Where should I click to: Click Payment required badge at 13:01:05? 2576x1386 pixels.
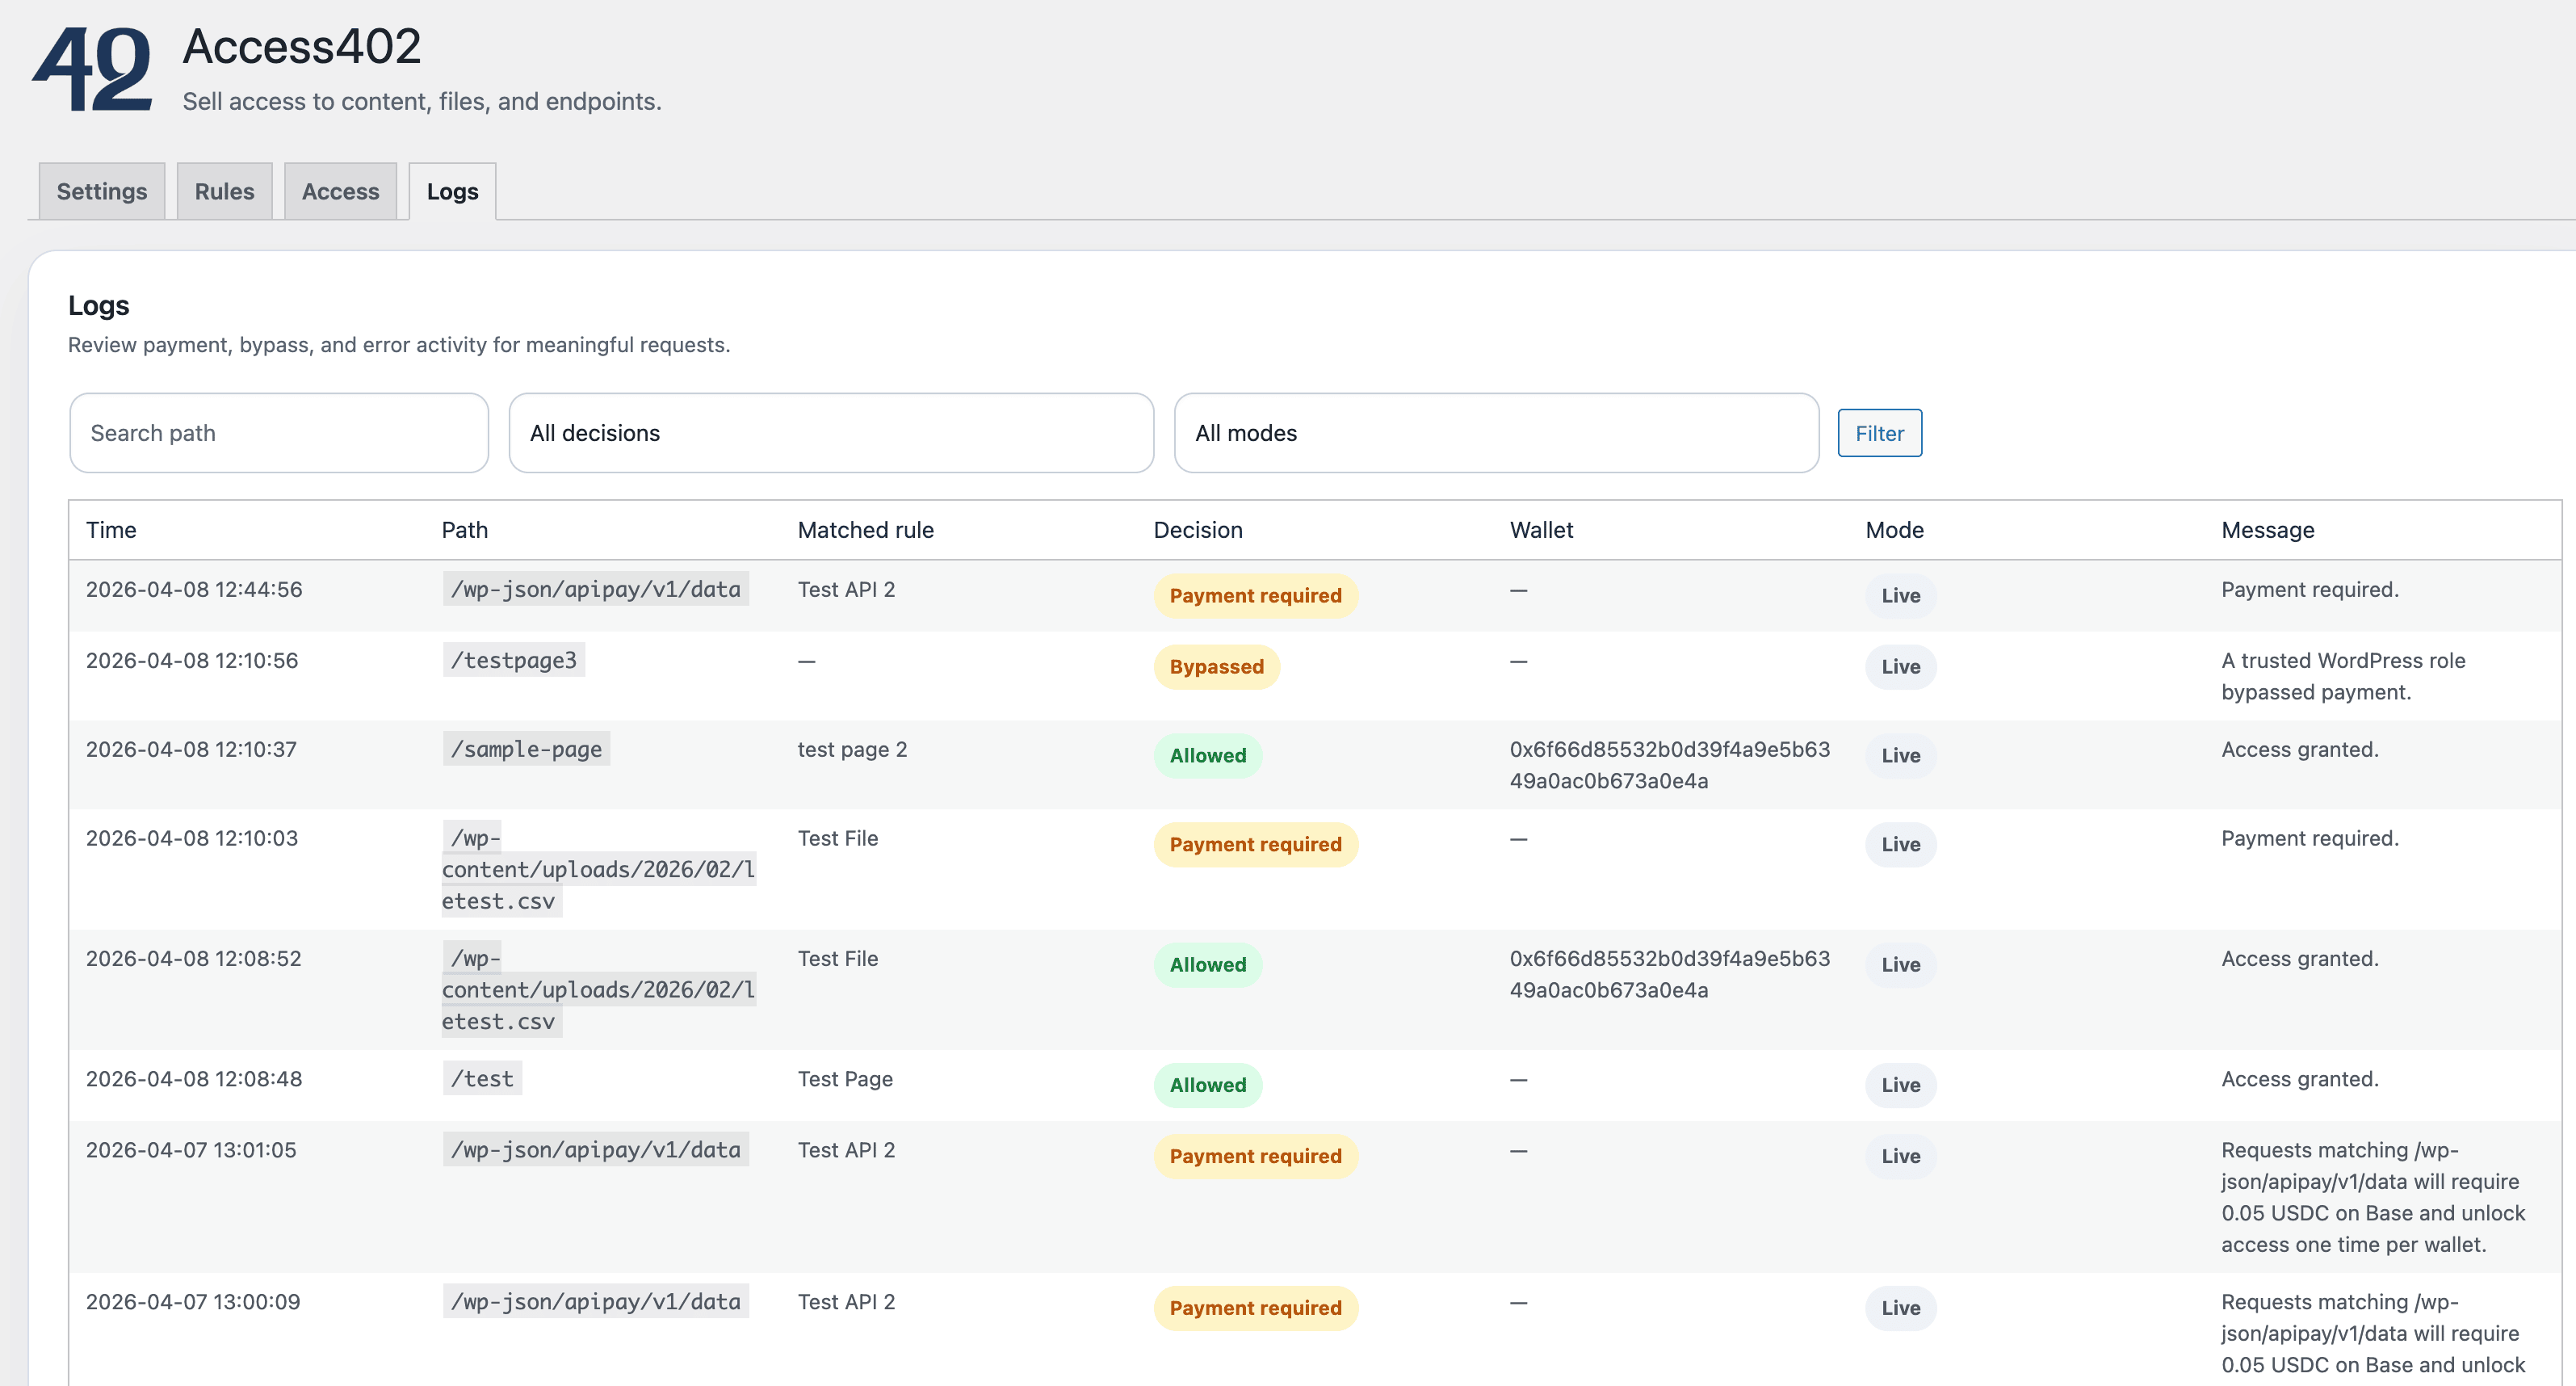click(x=1256, y=1155)
